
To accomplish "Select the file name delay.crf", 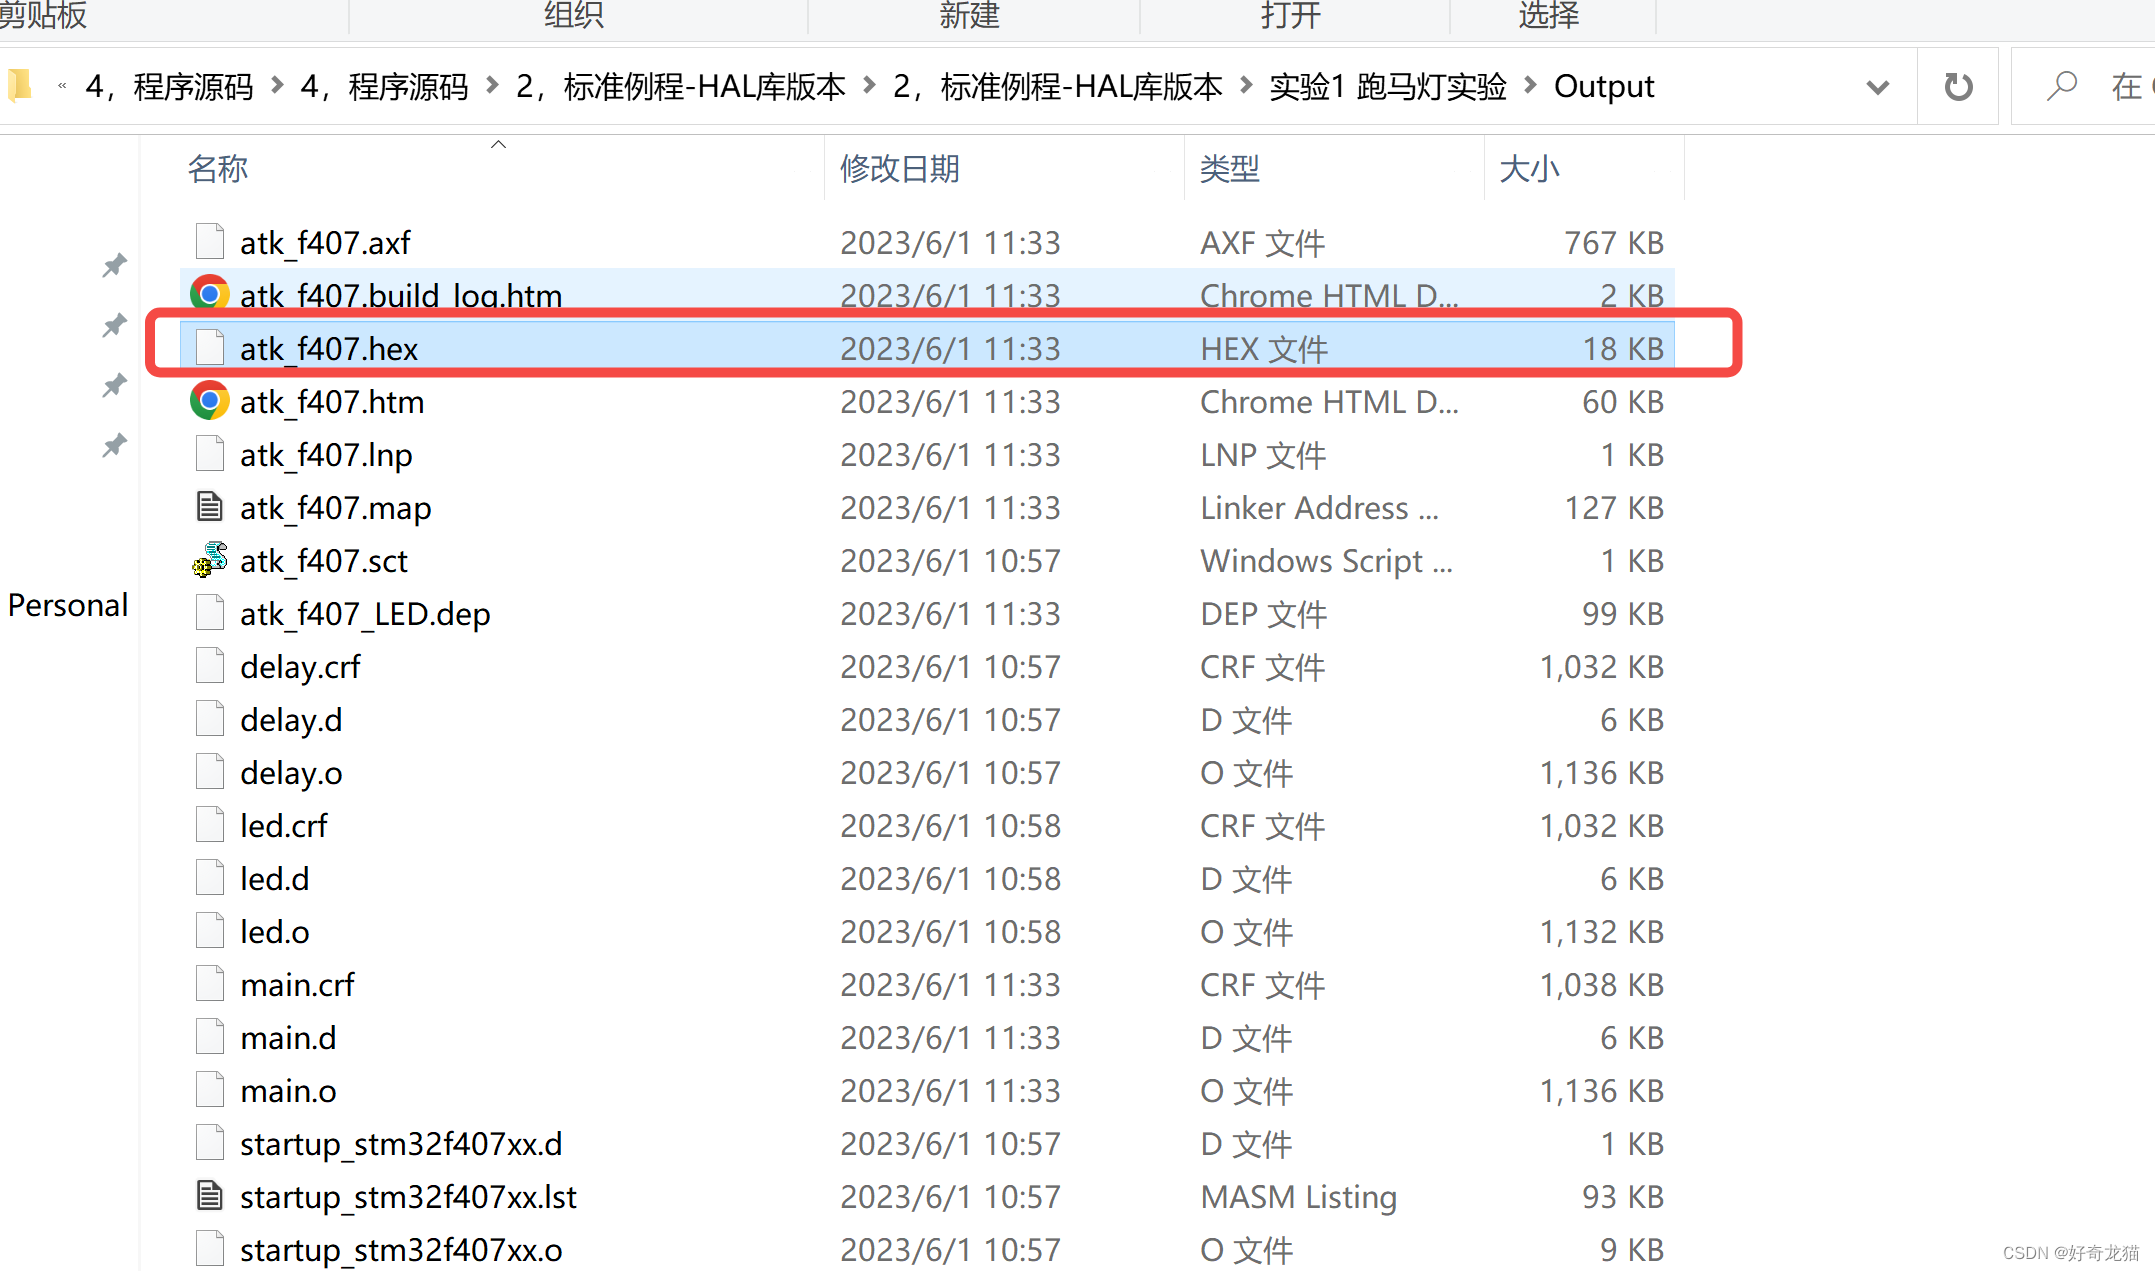I will point(300,667).
